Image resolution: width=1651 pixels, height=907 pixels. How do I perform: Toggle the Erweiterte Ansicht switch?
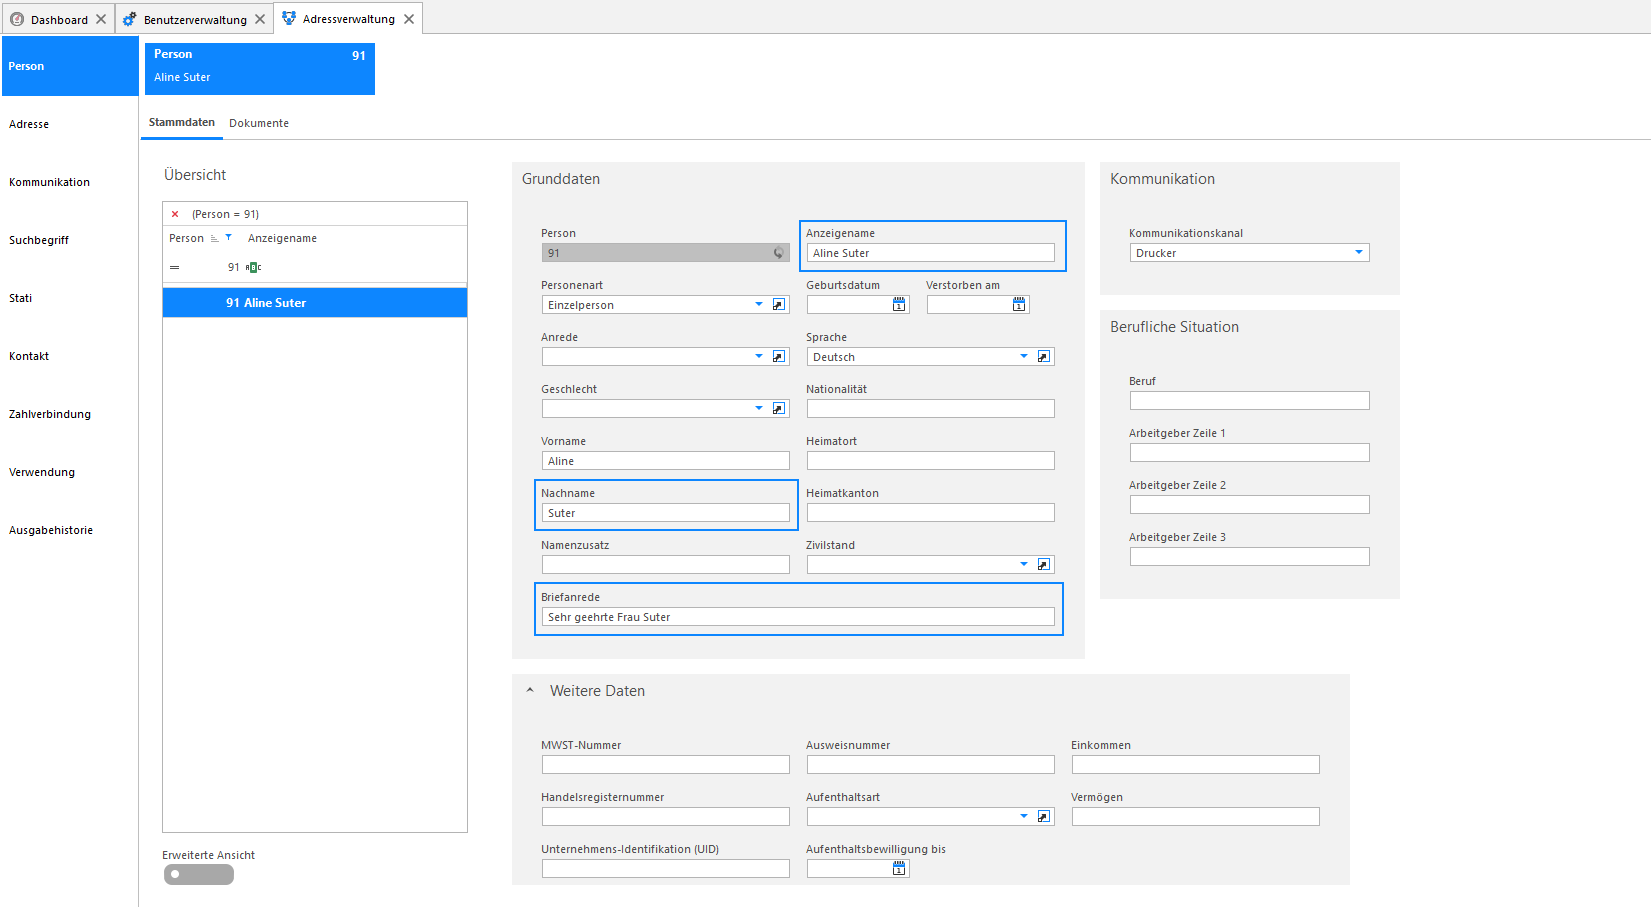199,874
